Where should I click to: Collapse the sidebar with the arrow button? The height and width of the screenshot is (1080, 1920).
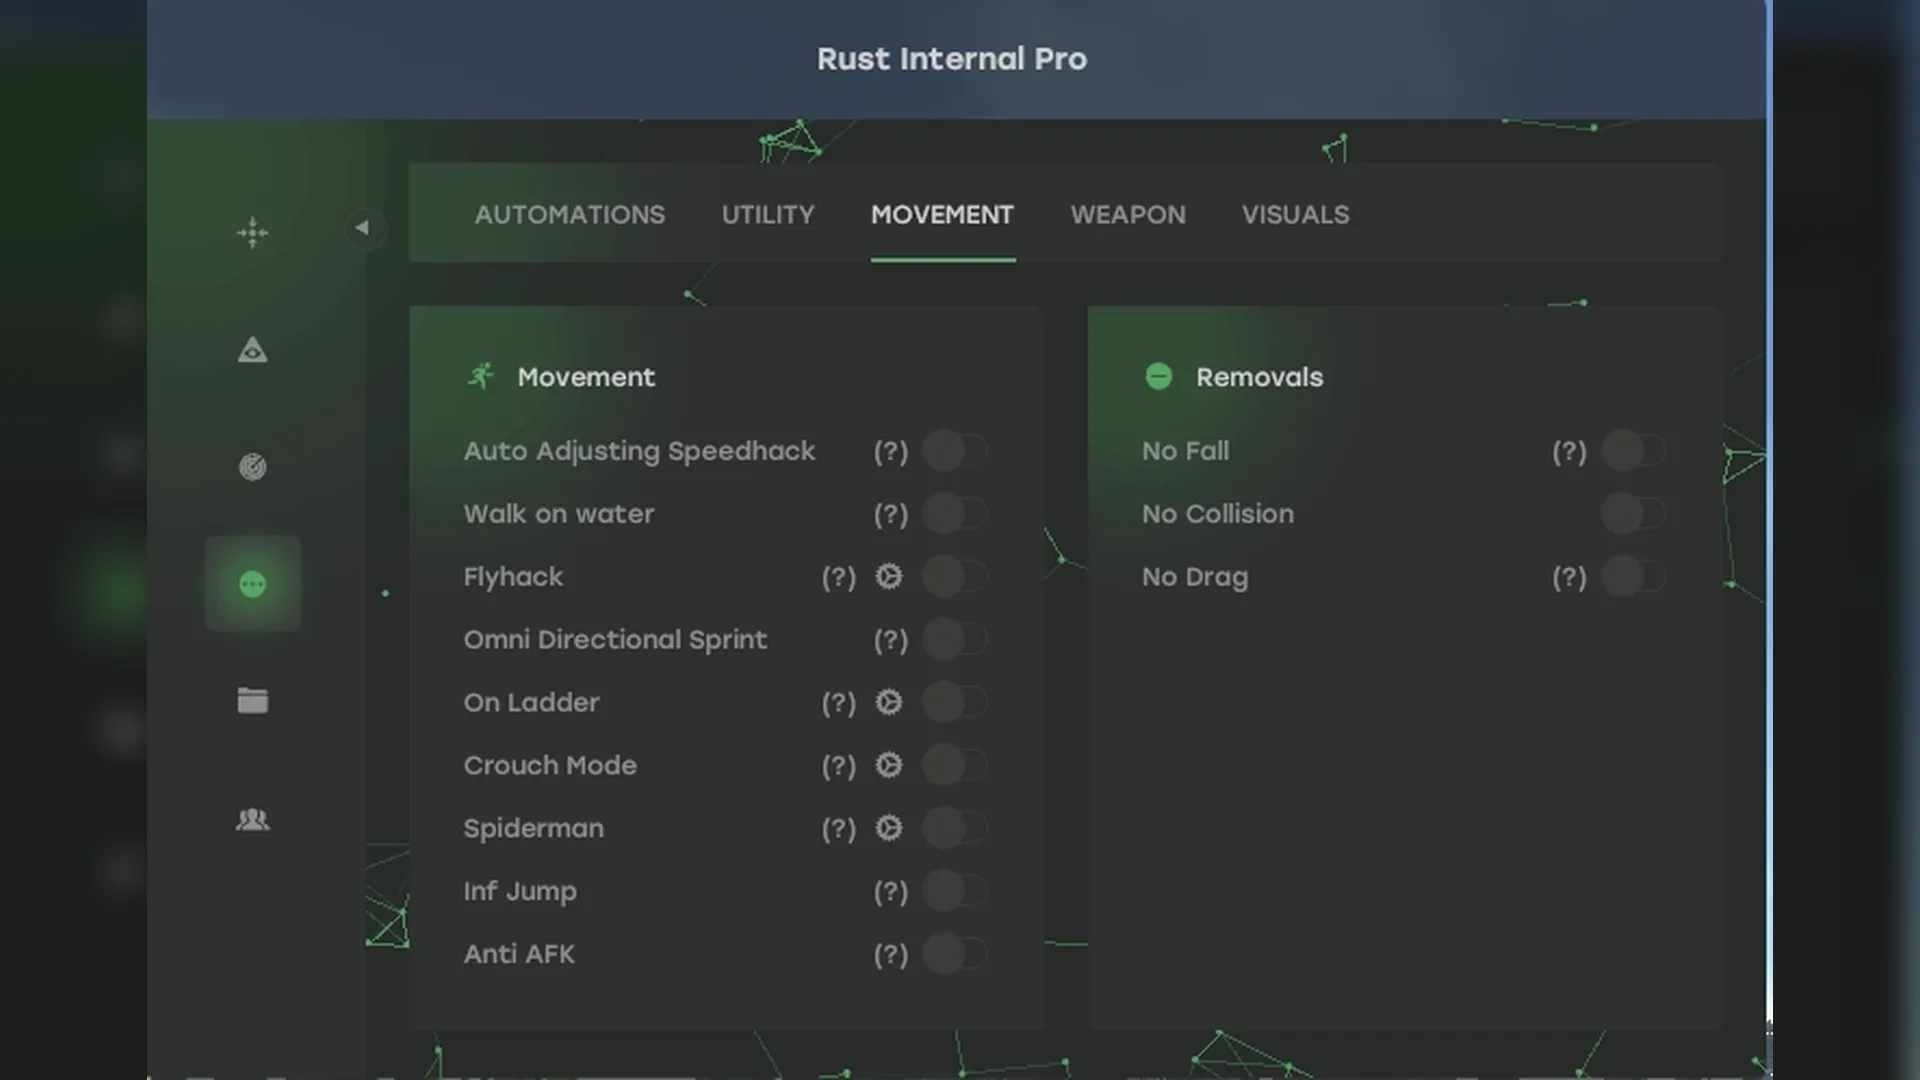pyautogui.click(x=362, y=228)
